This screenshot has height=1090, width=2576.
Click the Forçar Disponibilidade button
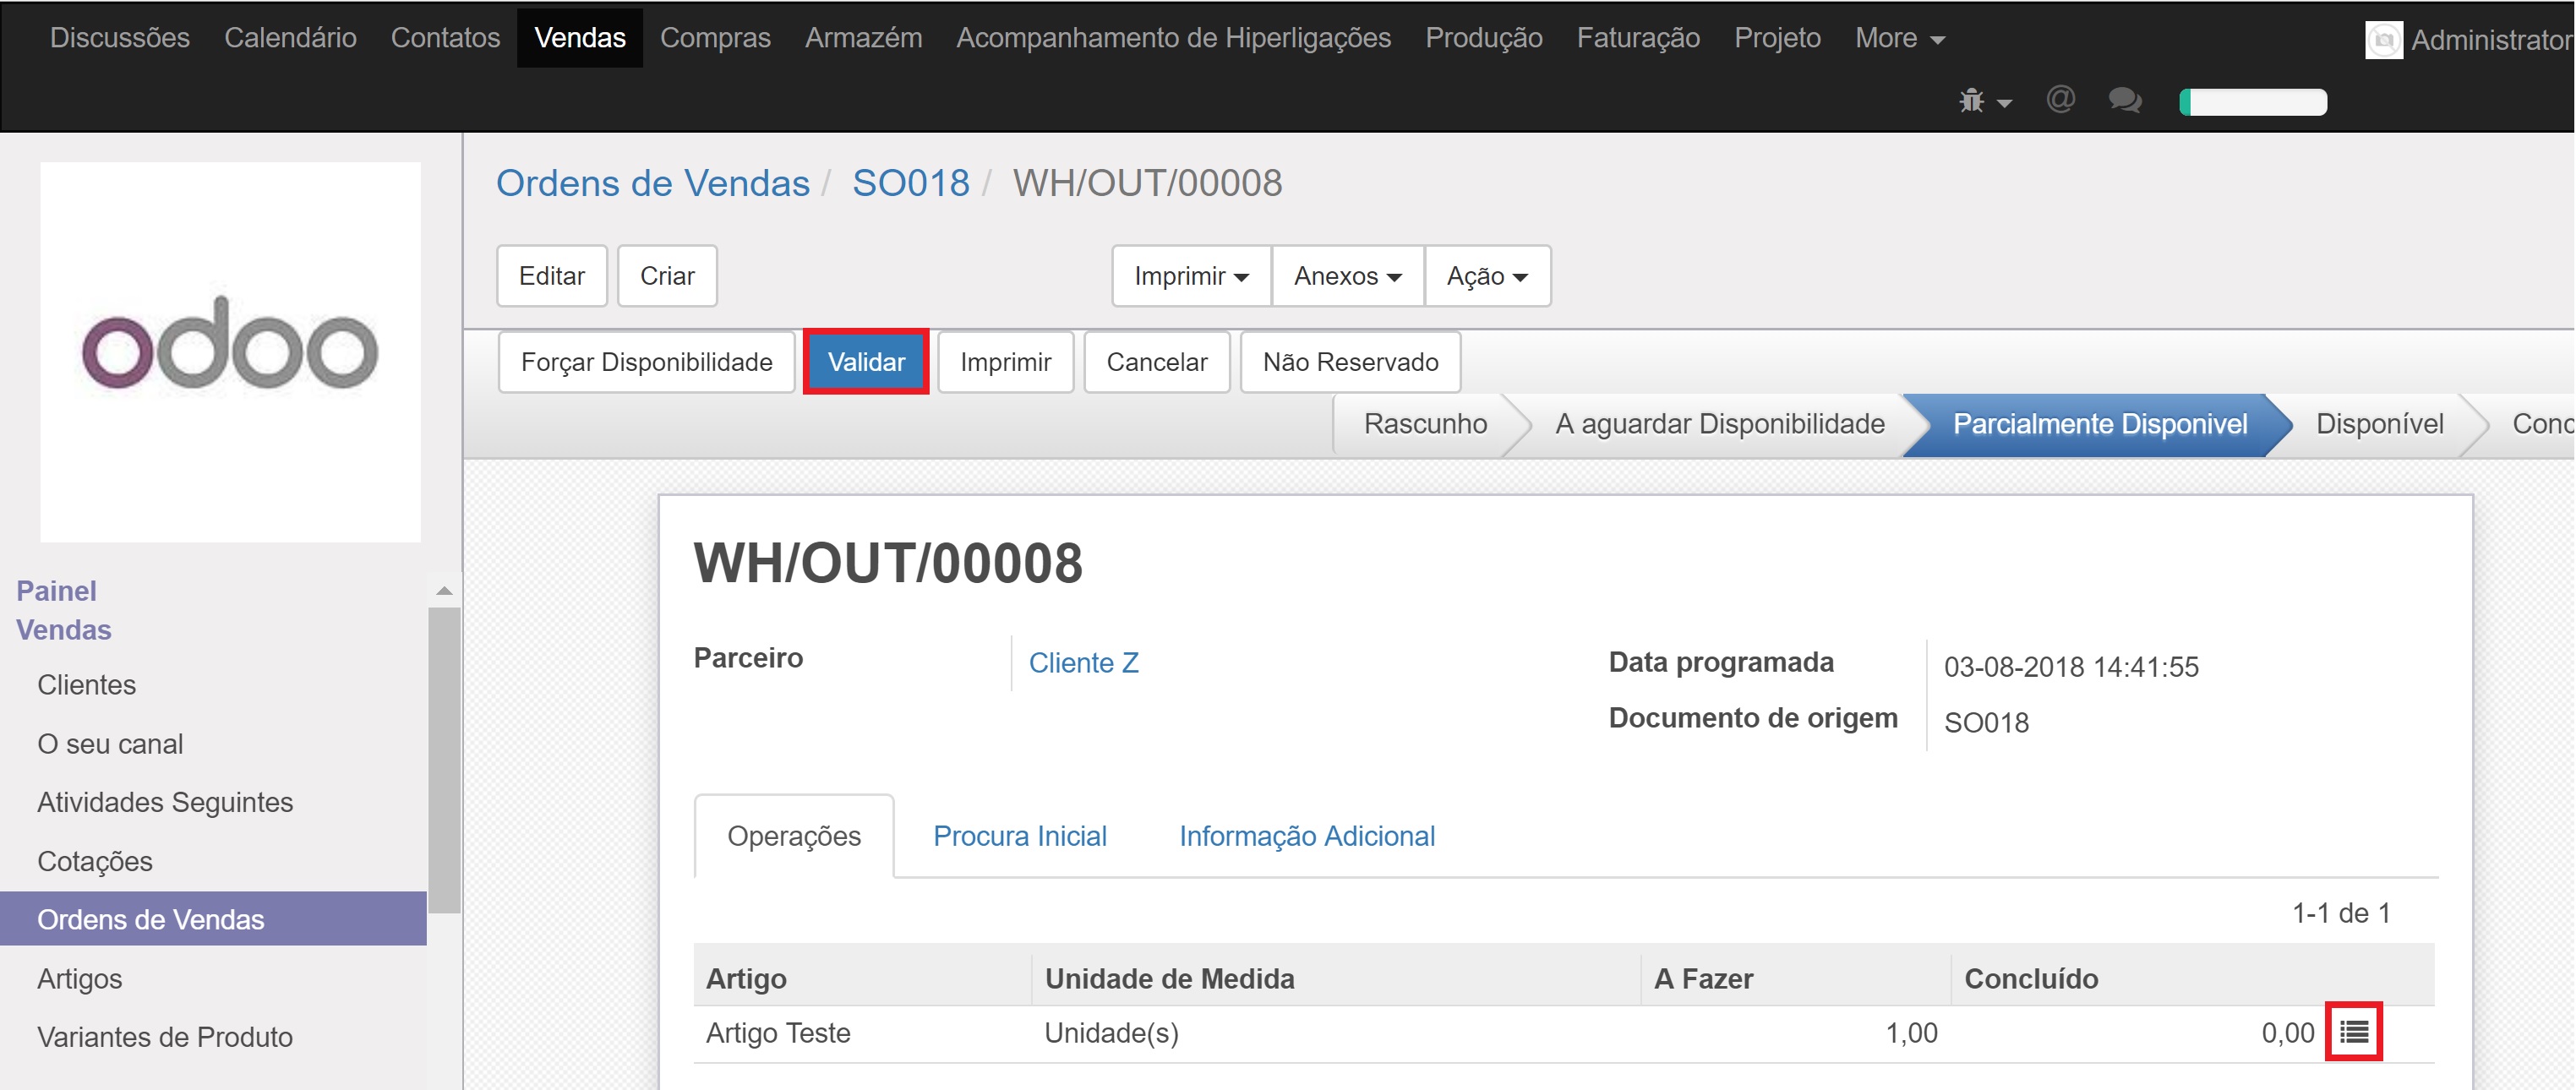point(646,362)
